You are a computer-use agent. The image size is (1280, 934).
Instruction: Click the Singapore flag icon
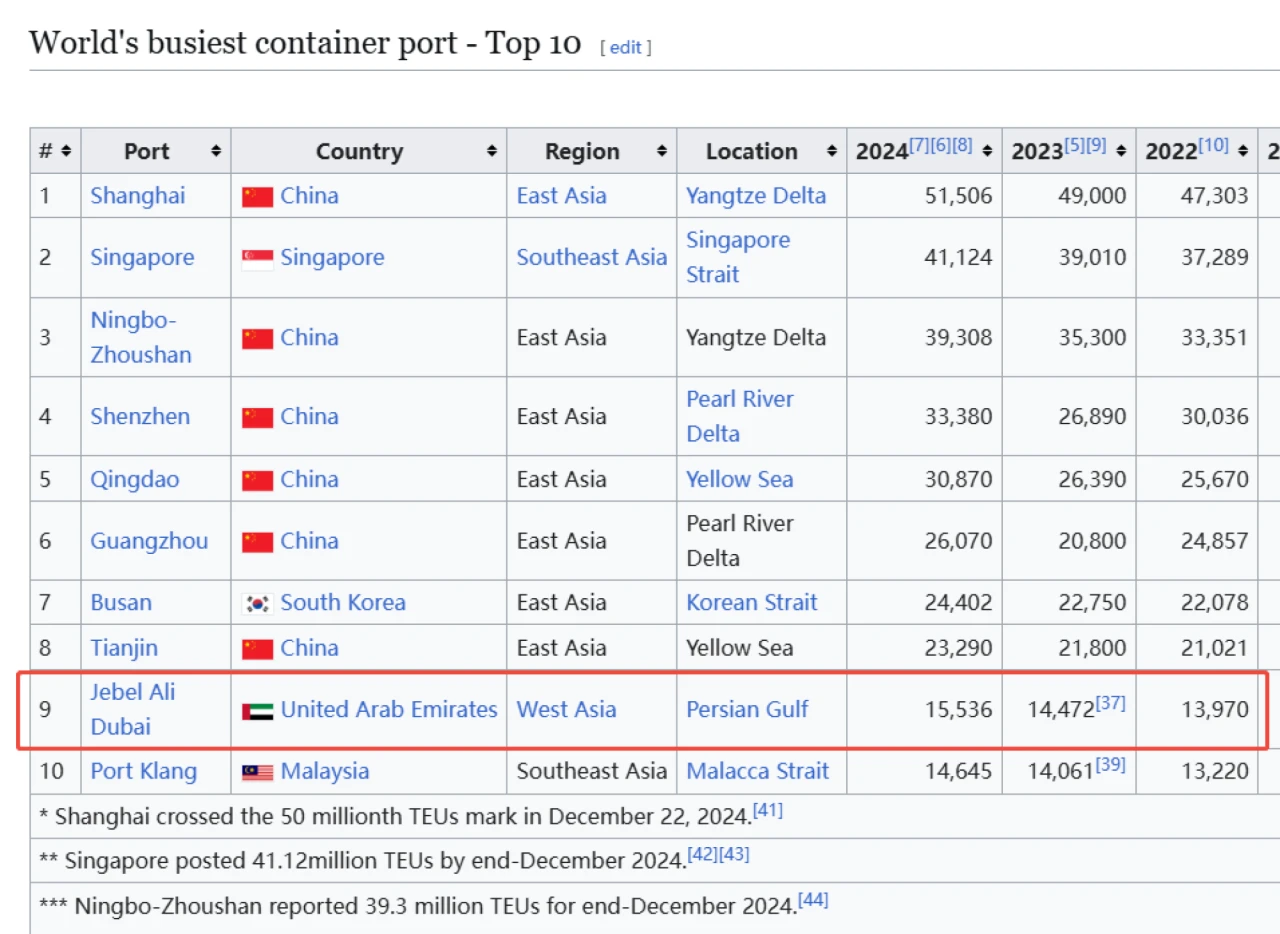tap(257, 259)
